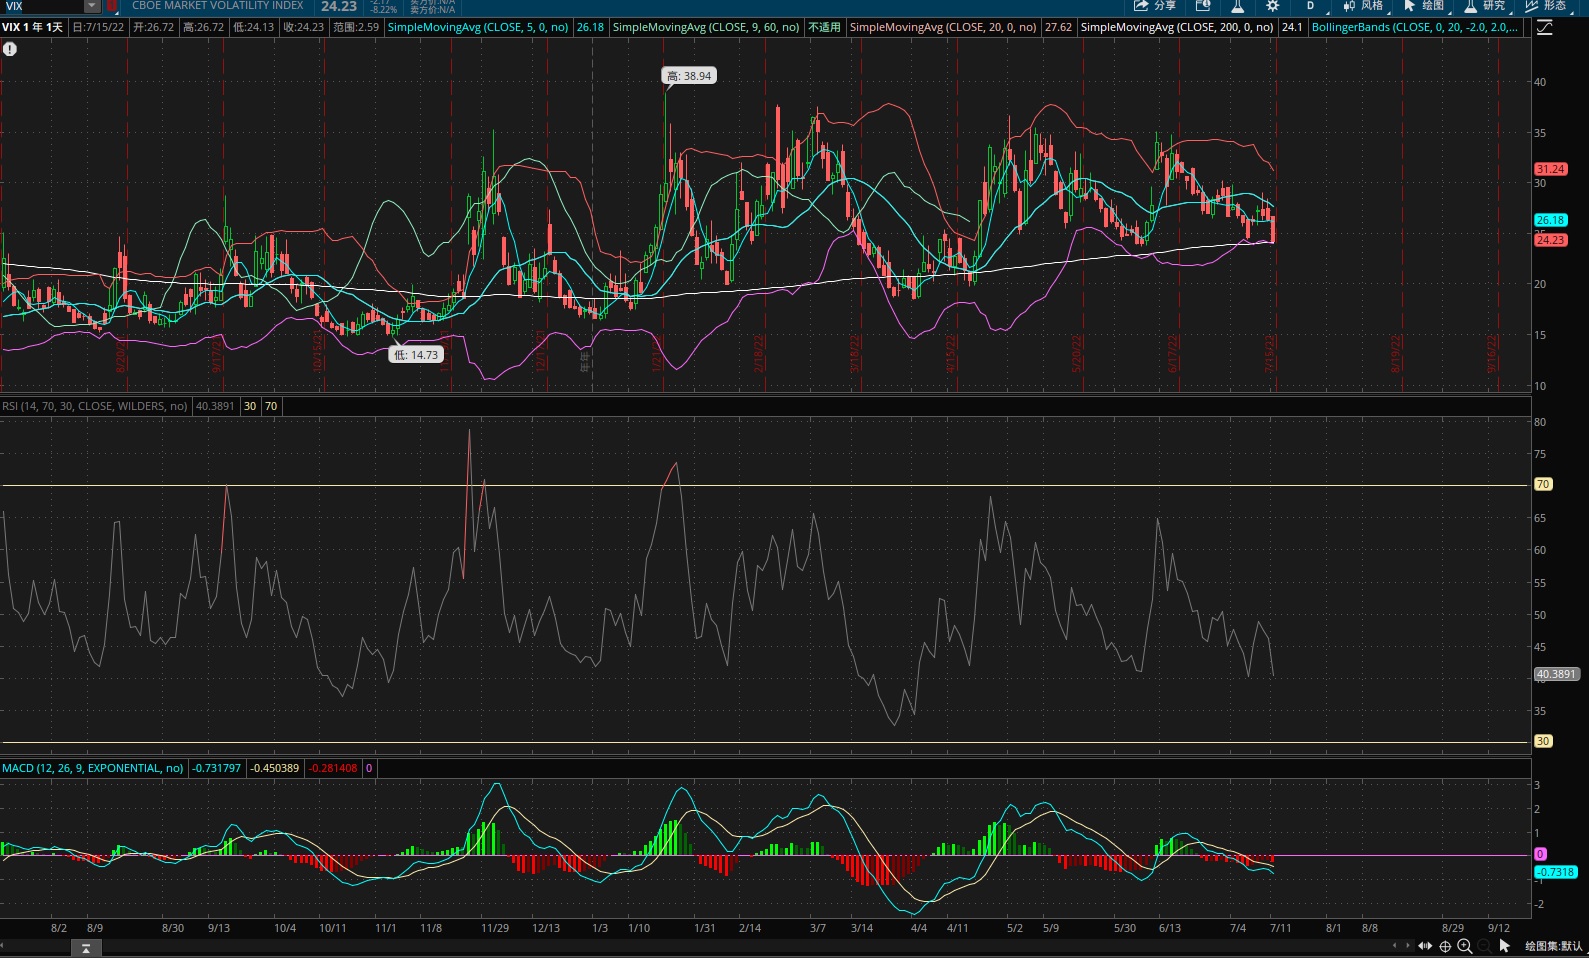This screenshot has height=958, width=1589.
Task: Click the zoom in magnifier icon
Action: point(1464,946)
